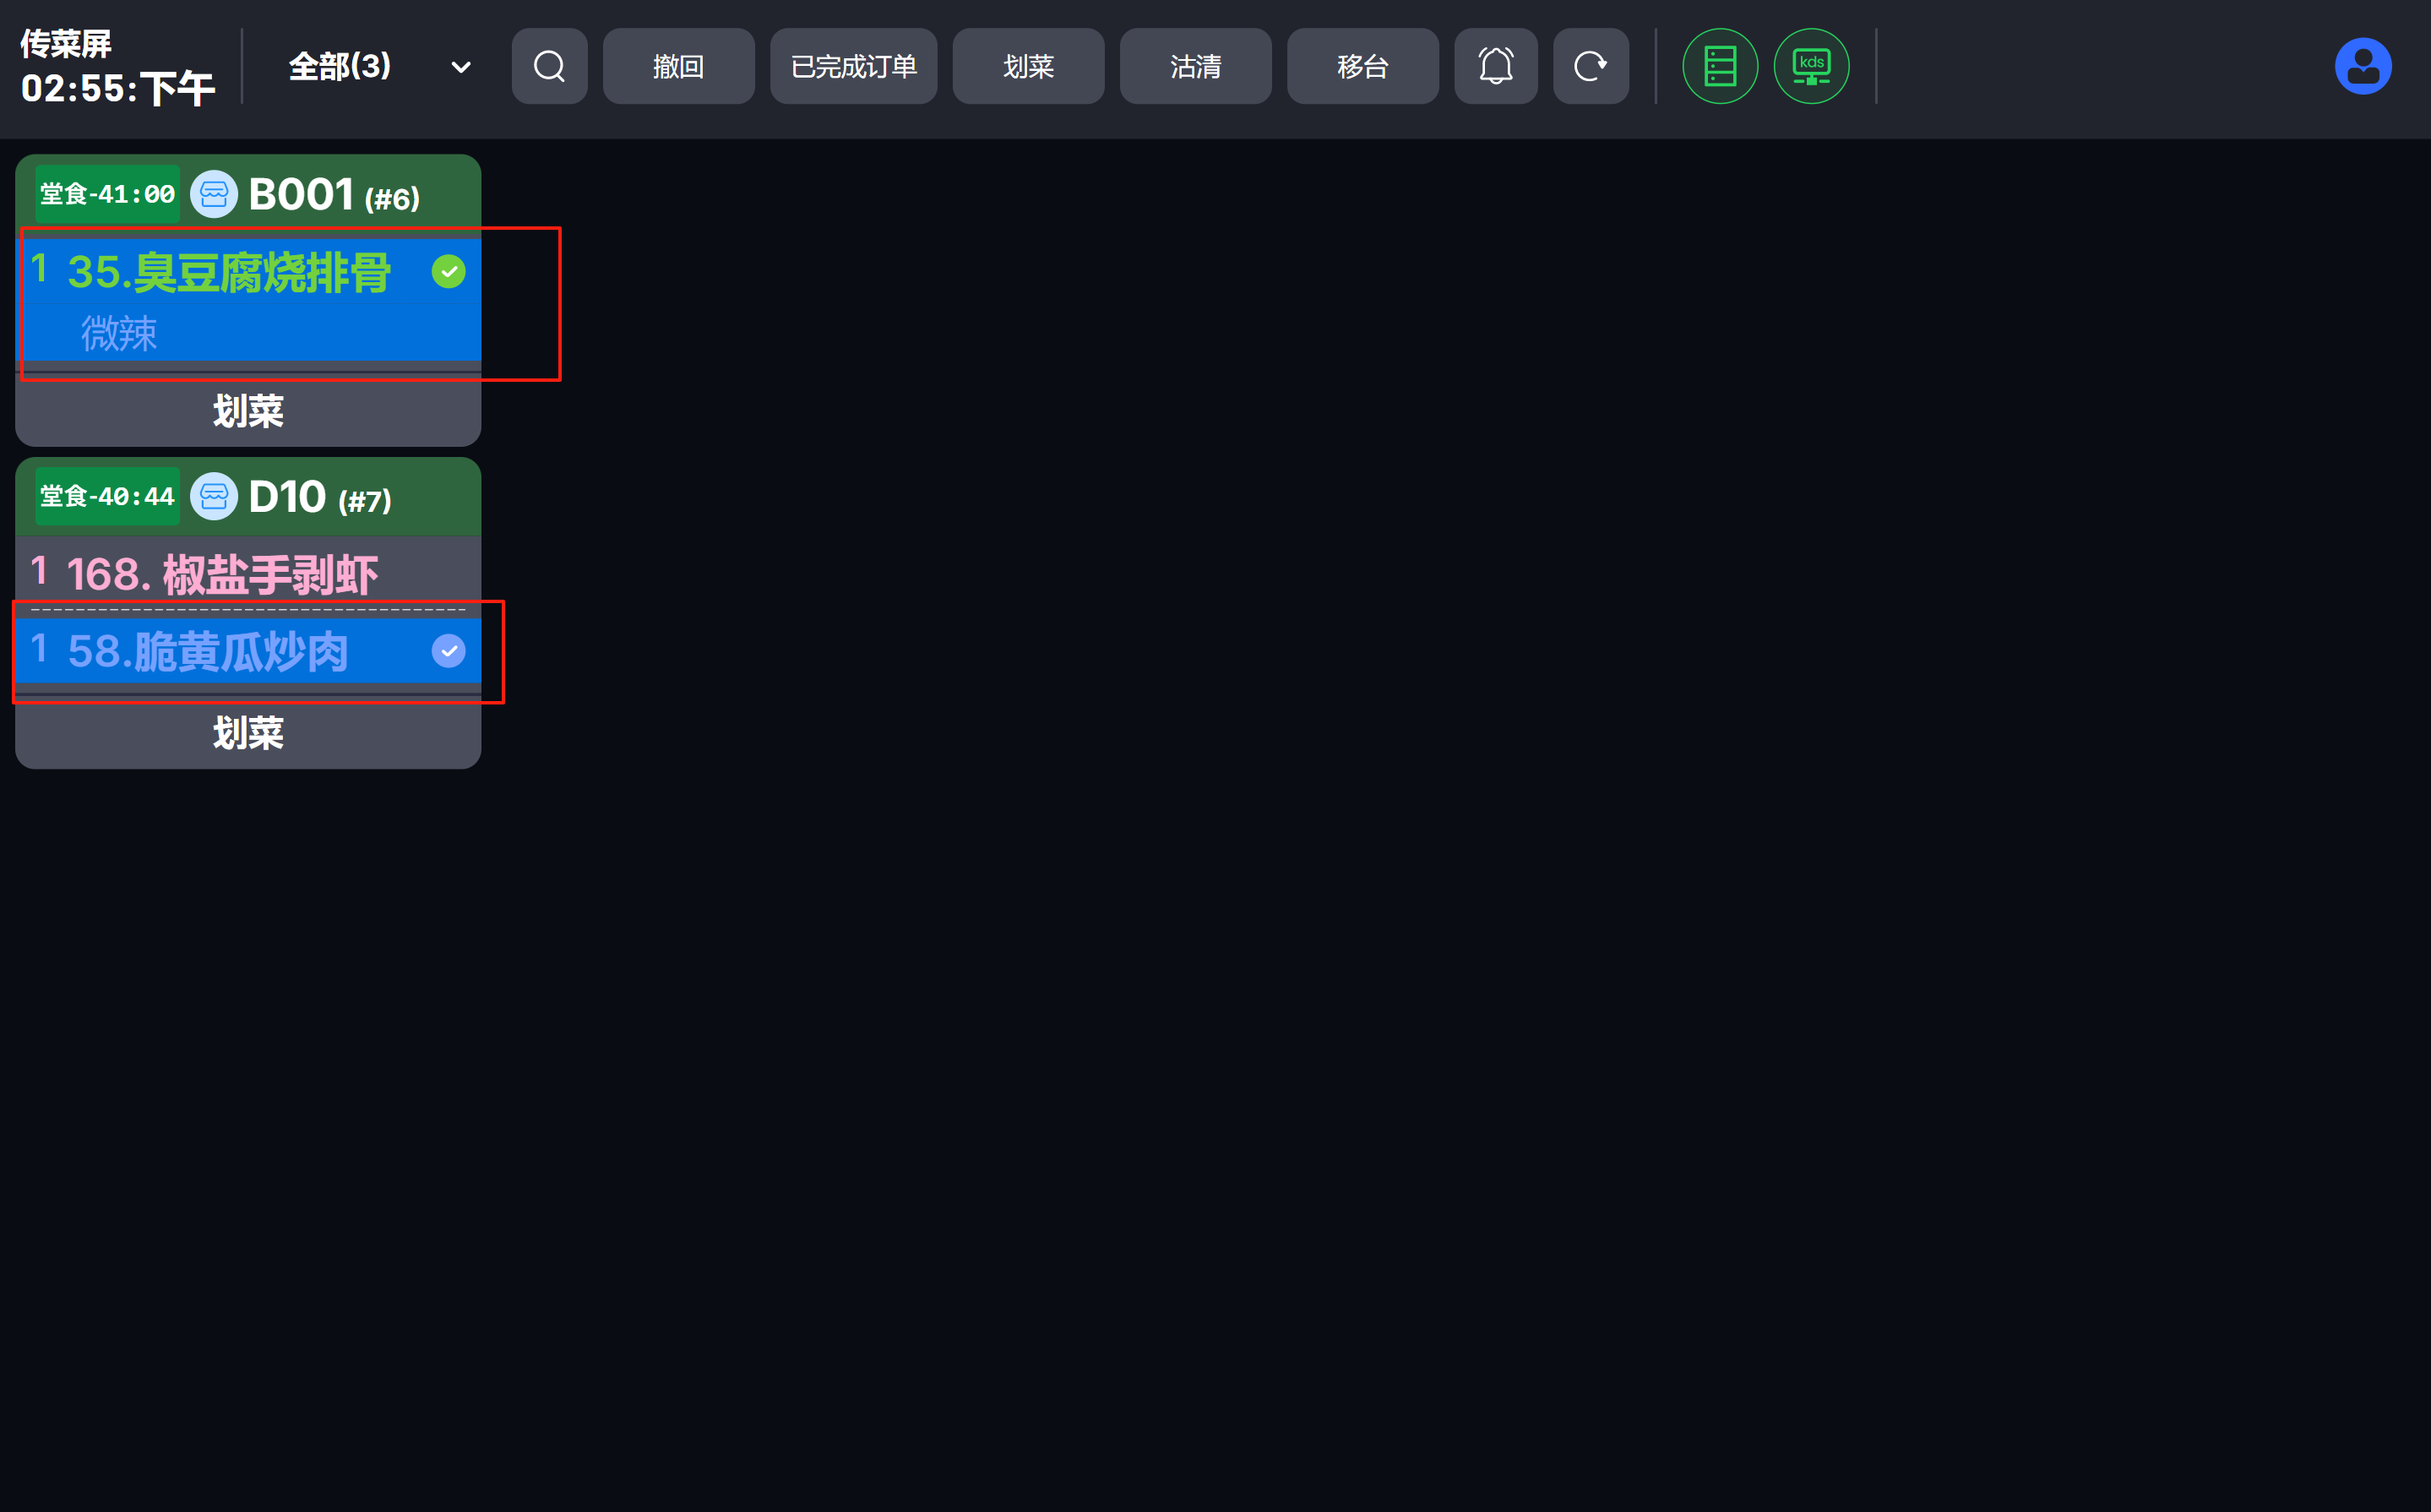Select dish 58.脆黄瓜炒肉
This screenshot has height=1512, width=2431.
click(248, 651)
